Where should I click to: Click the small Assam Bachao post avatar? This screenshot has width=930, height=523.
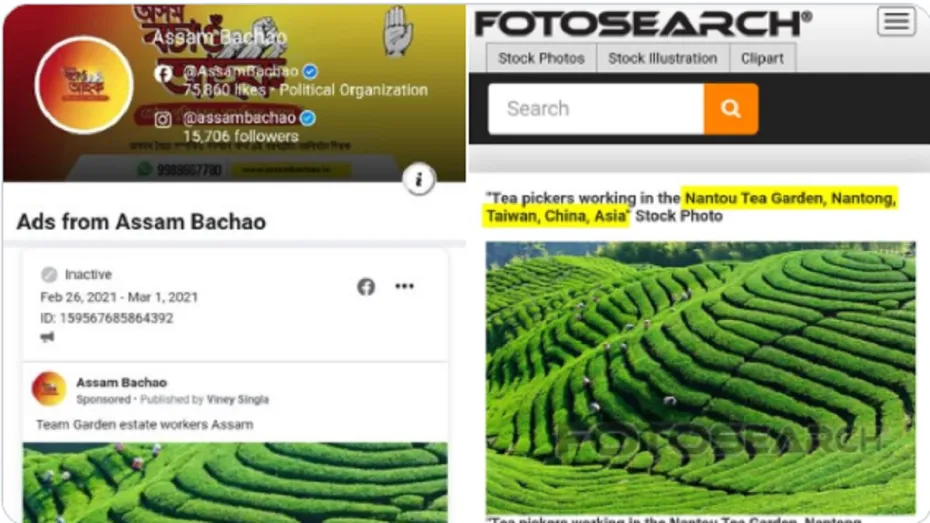click(x=49, y=389)
